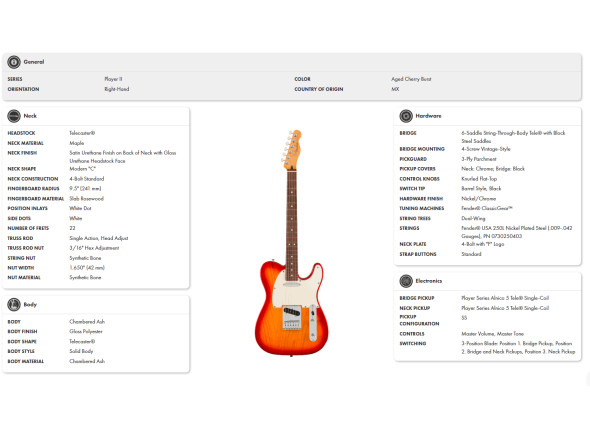Viewport: 590px width, 434px height.
Task: Click the BODY FINISH value 'Gloss Polyester'
Action: point(86,332)
